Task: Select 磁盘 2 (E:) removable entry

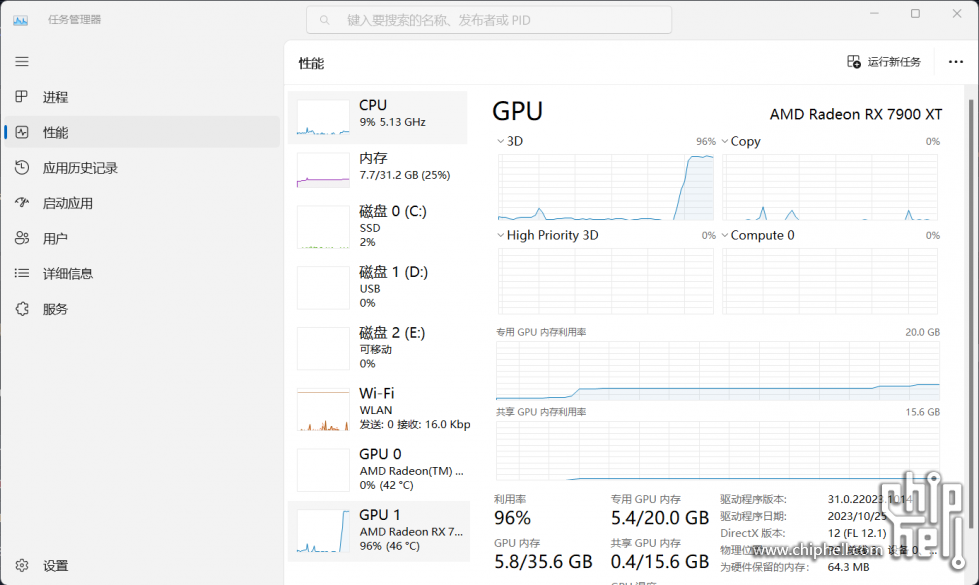Action: click(x=378, y=347)
